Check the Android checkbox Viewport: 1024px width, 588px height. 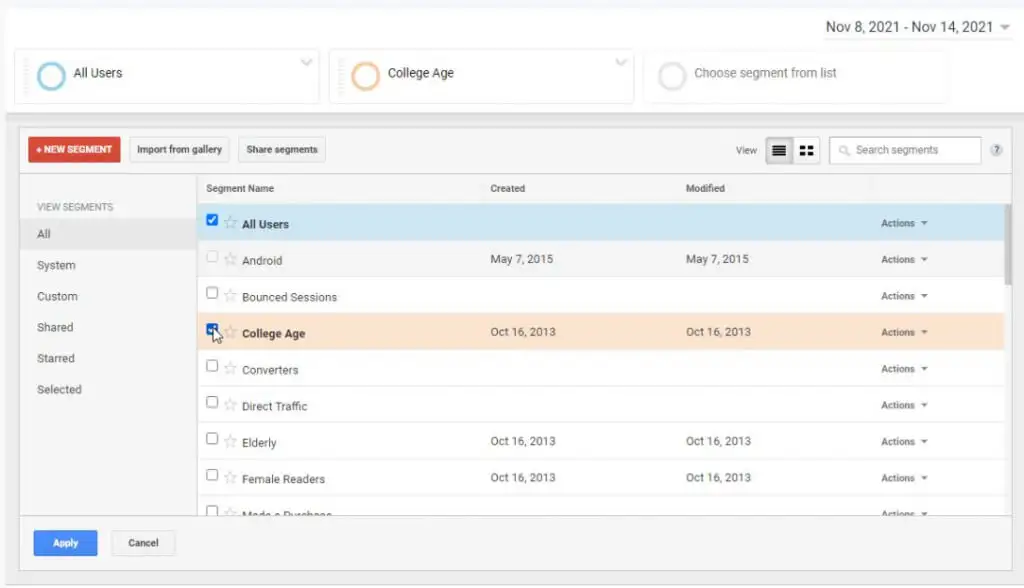(212, 257)
